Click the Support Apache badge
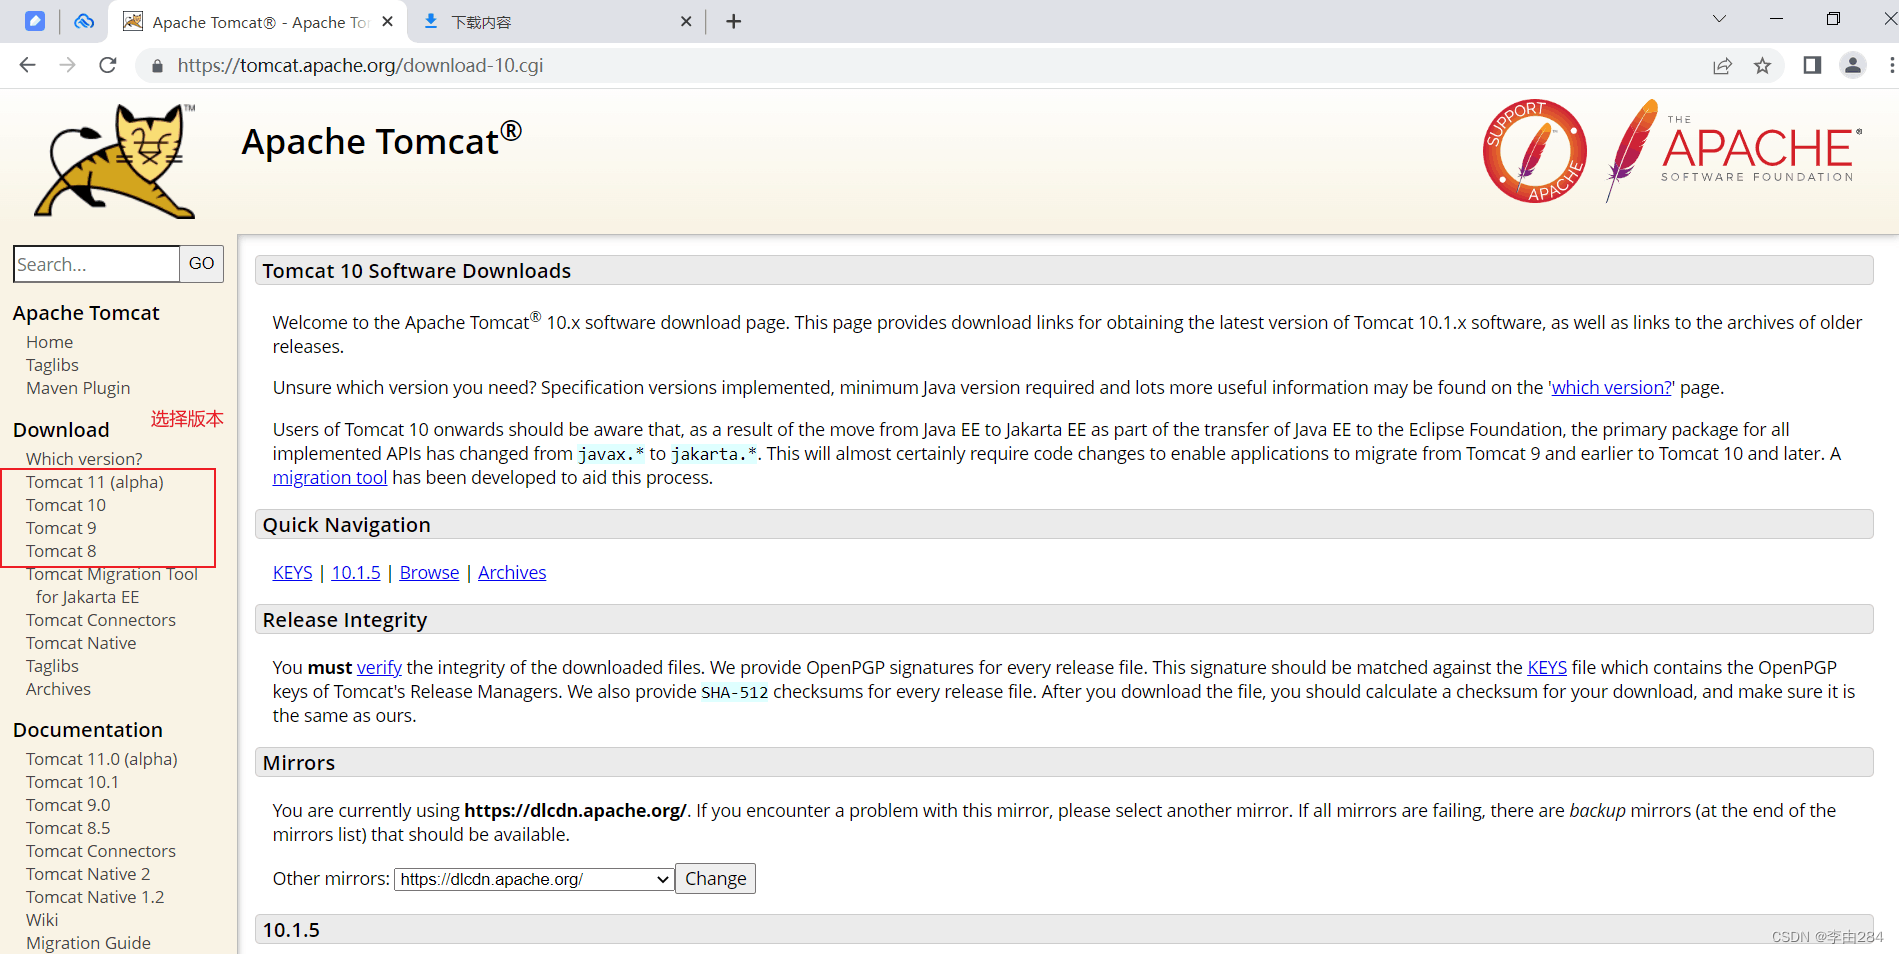 [x=1535, y=151]
